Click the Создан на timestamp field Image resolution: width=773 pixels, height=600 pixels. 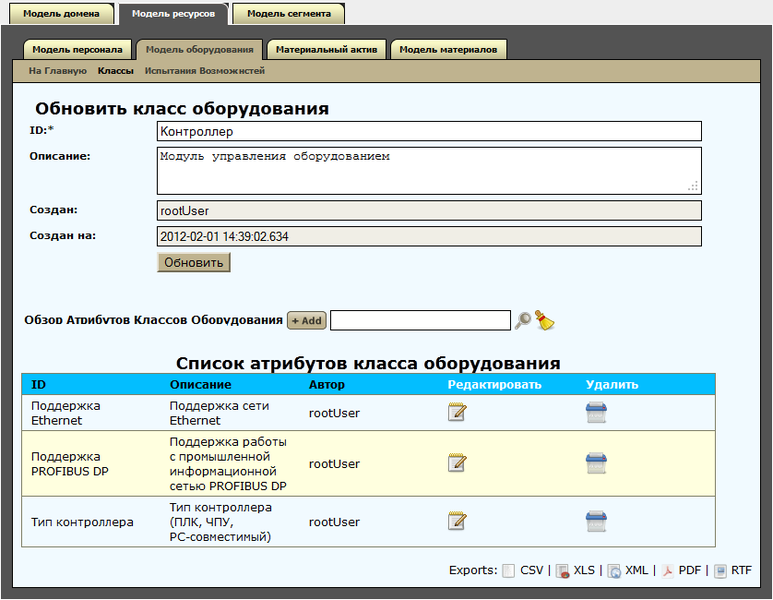429,236
